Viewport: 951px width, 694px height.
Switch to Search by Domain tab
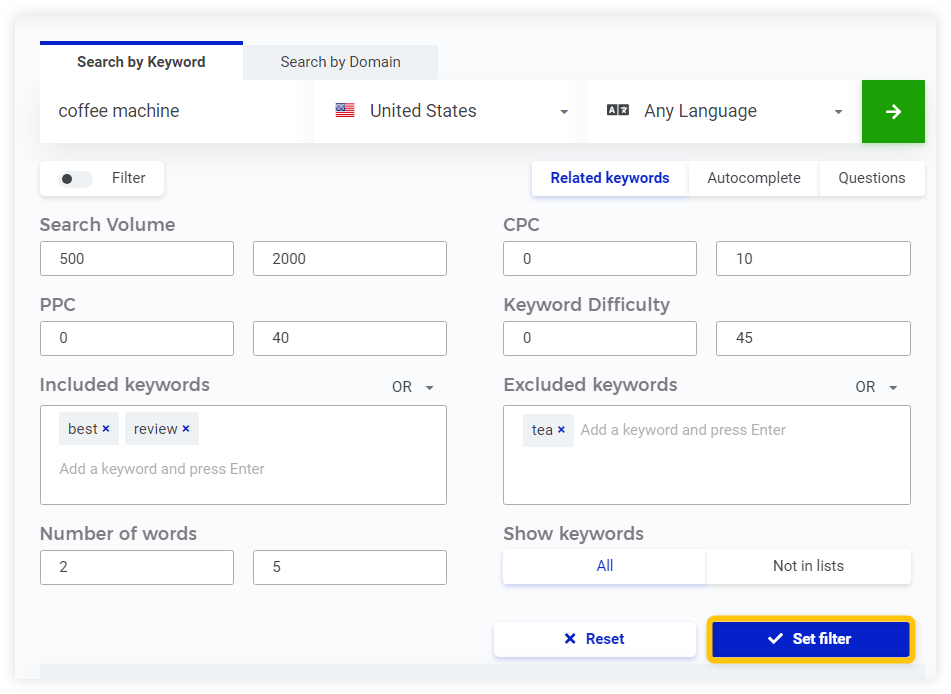pos(340,62)
